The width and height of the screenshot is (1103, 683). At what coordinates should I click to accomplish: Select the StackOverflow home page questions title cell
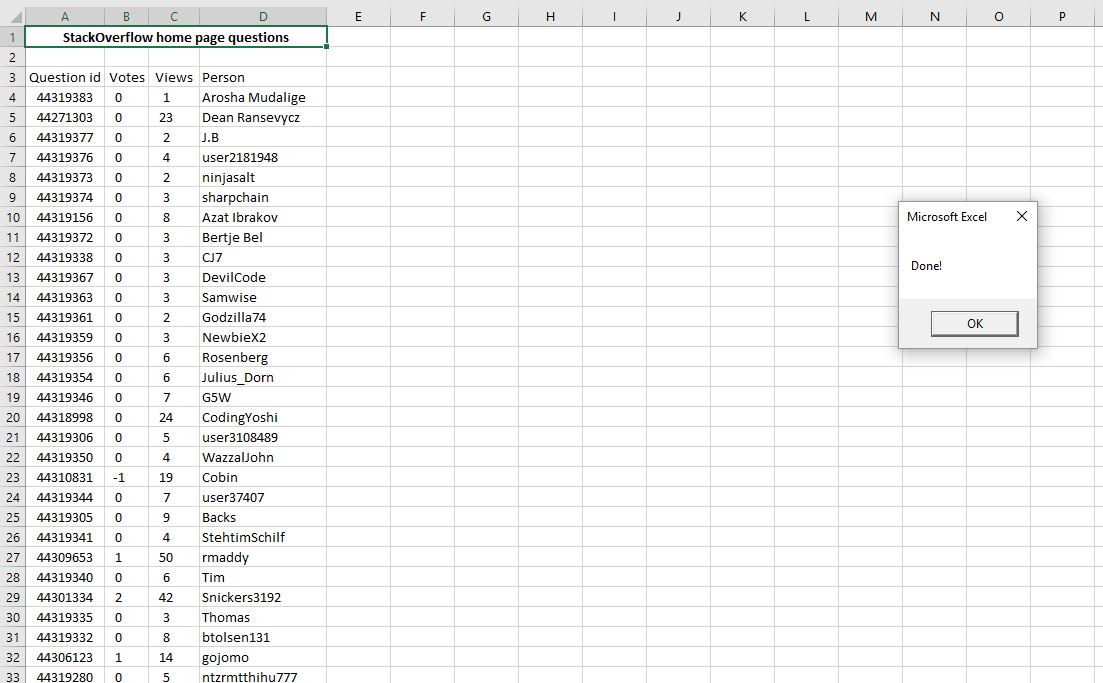pyautogui.click(x=176, y=37)
